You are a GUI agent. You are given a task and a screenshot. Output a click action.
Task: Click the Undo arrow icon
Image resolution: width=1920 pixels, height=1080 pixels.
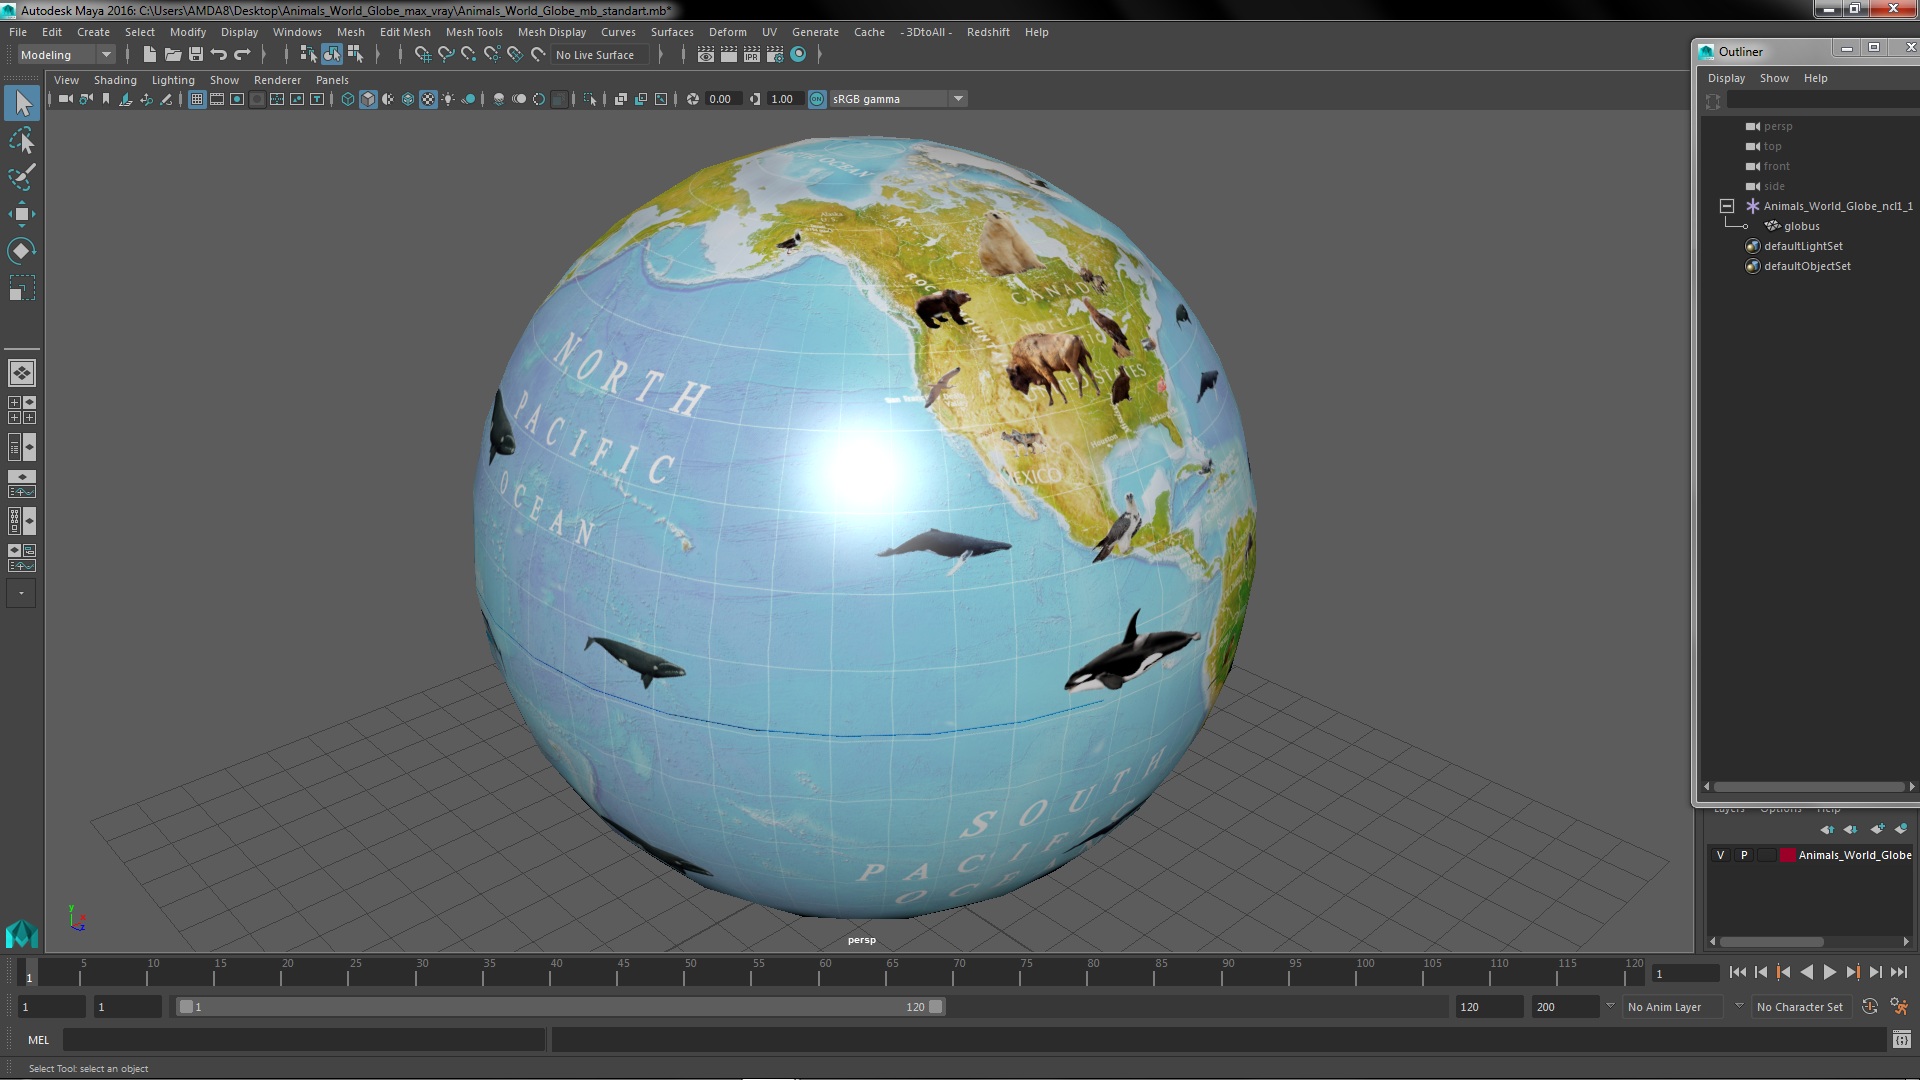219,55
